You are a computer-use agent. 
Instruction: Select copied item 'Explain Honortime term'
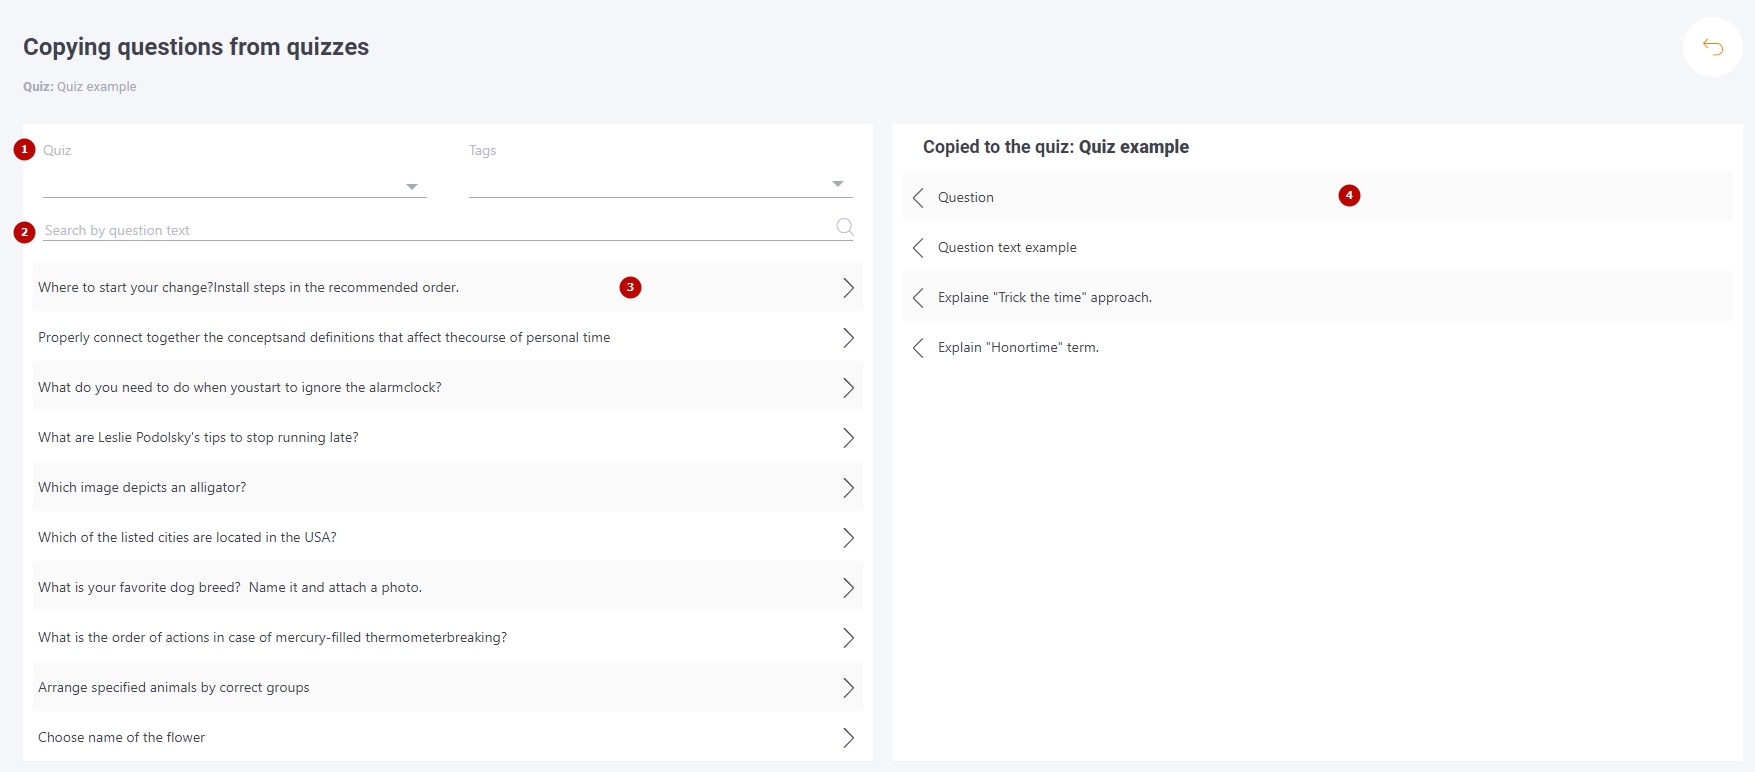coord(1018,348)
